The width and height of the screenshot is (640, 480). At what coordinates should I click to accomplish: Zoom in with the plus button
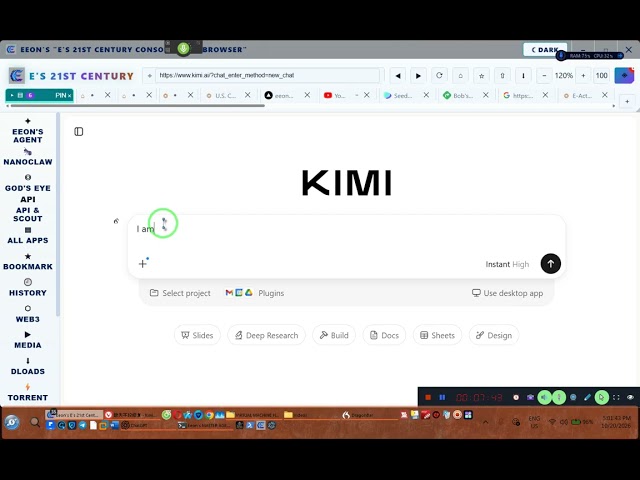[583, 76]
